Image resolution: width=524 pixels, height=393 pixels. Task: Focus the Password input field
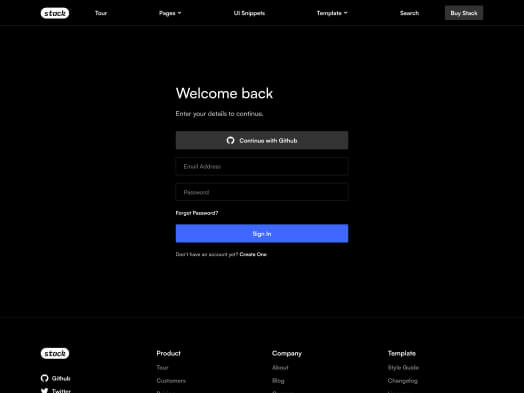coord(262,192)
